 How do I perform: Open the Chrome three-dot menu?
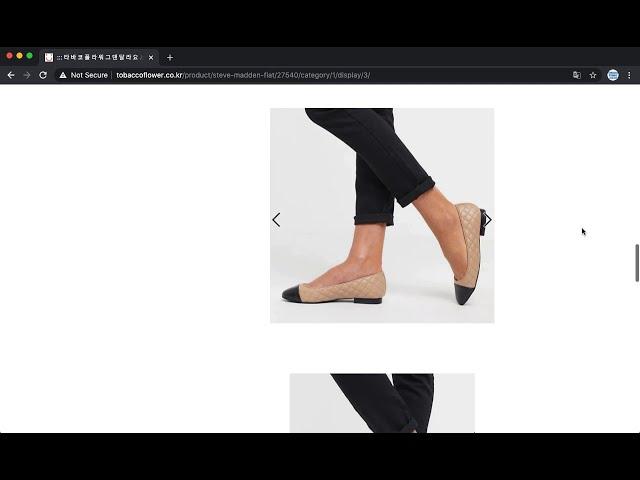[x=629, y=75]
